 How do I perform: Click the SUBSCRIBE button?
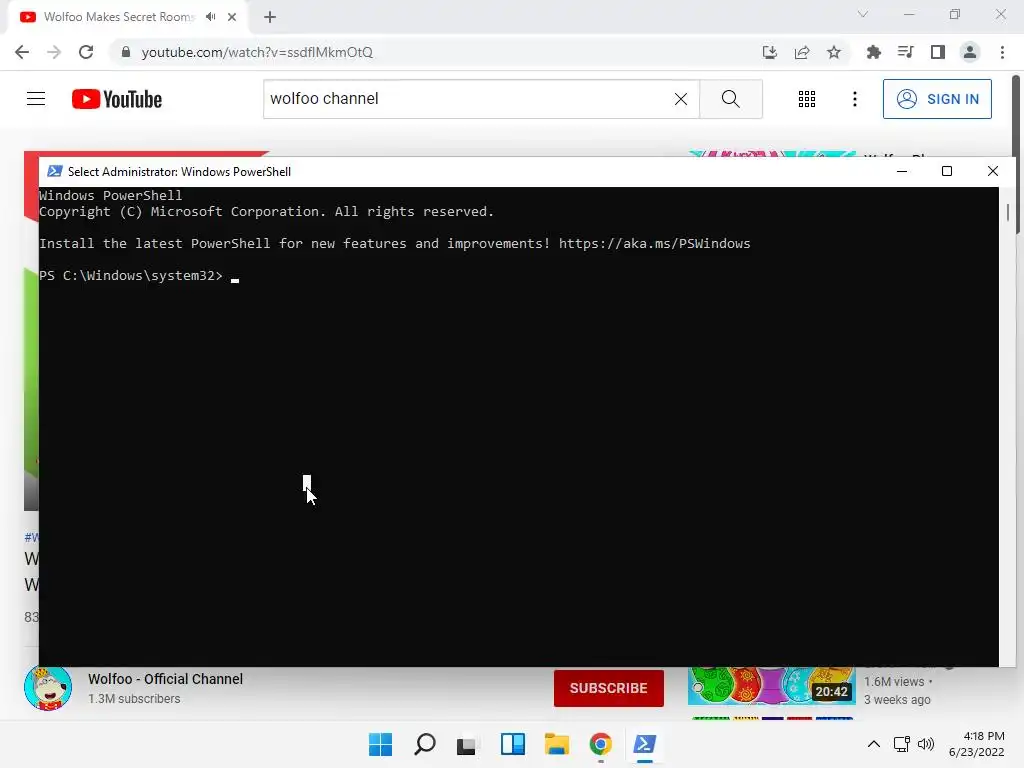[x=609, y=688]
